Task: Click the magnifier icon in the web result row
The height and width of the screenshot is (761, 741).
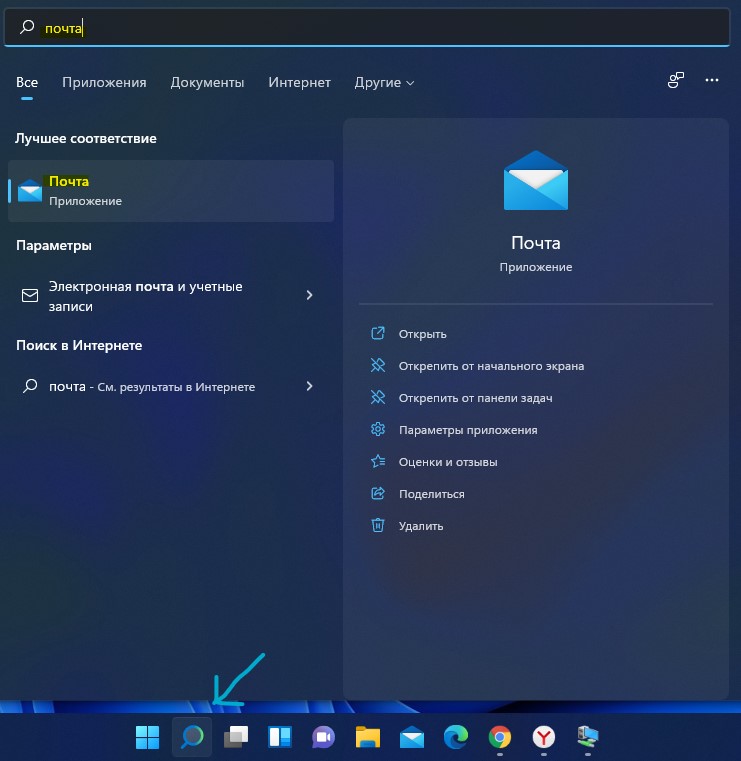Action: tap(30, 386)
